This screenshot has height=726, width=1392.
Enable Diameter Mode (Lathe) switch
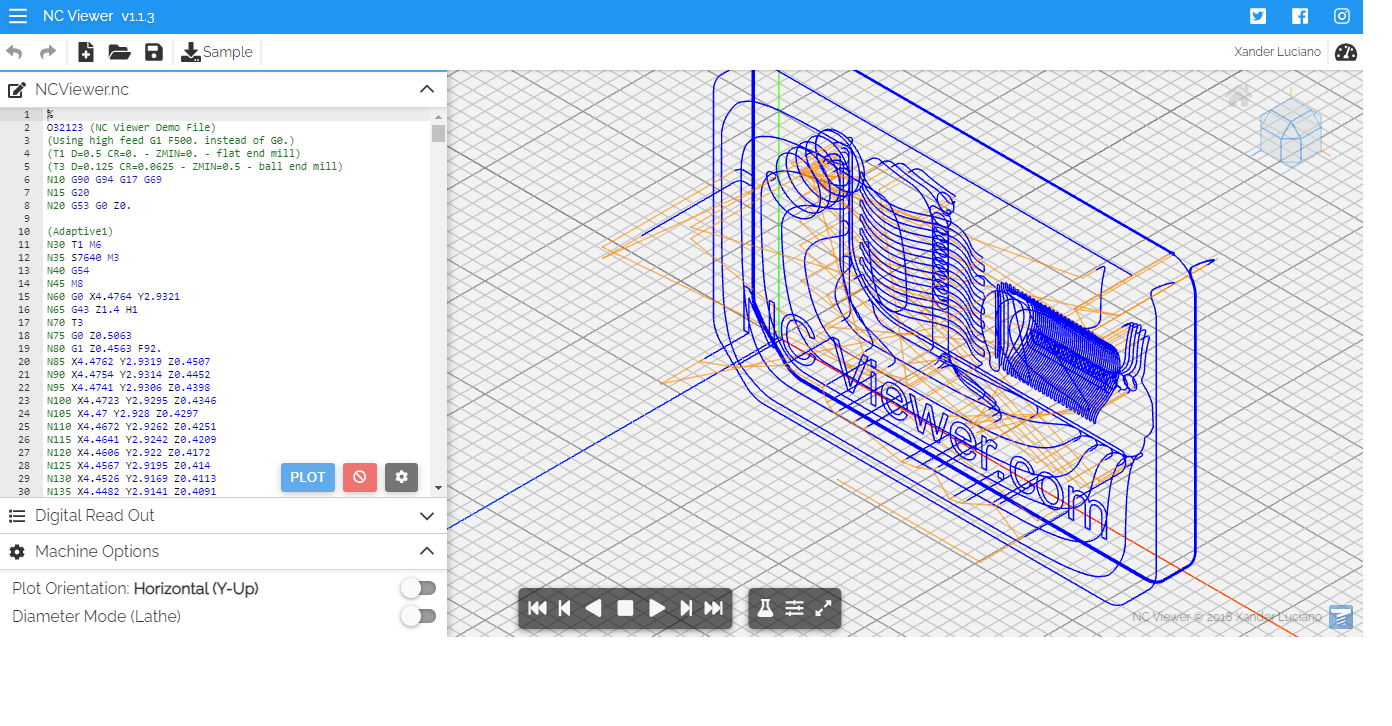(x=418, y=616)
